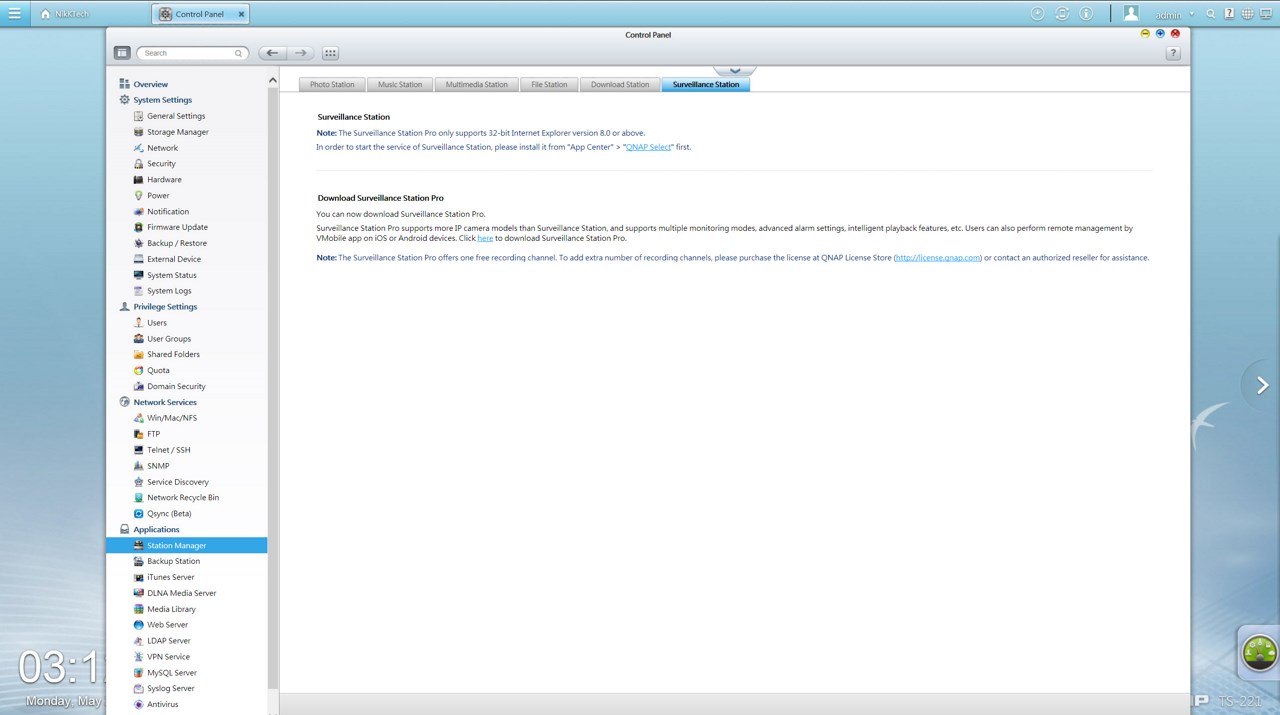
Task: Open Telnet / SSH settings
Action: pyautogui.click(x=168, y=450)
